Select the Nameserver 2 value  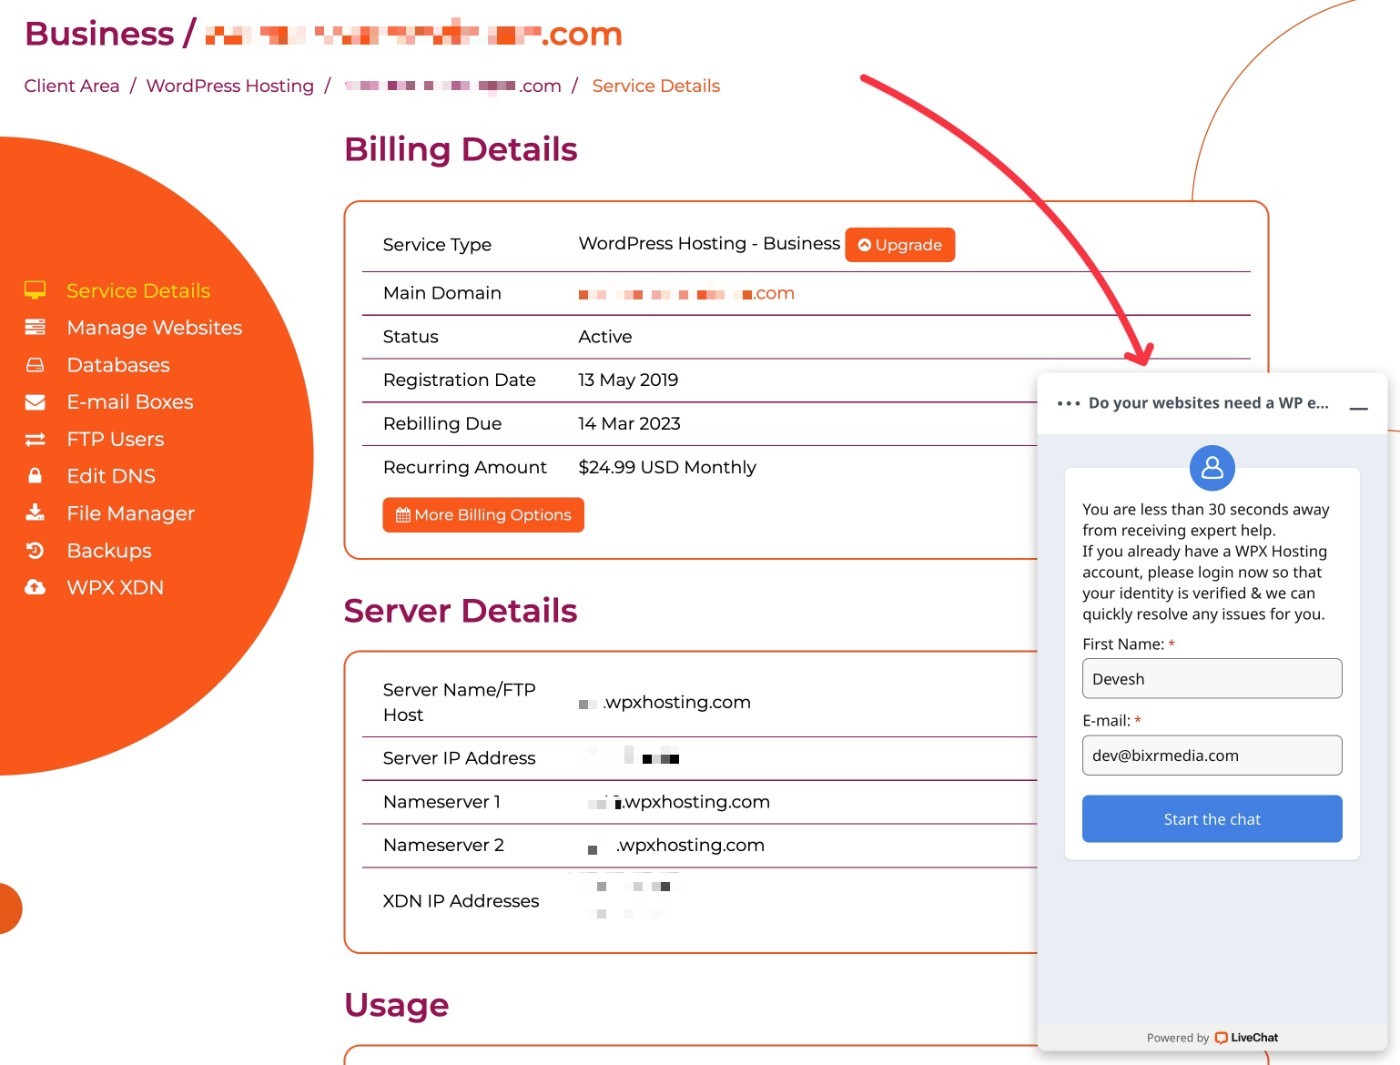coord(676,845)
